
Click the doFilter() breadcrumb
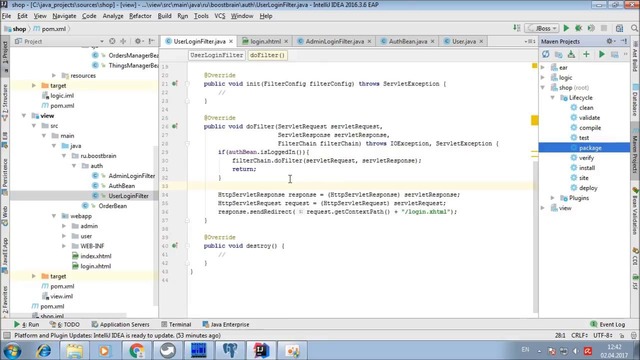[x=267, y=55]
